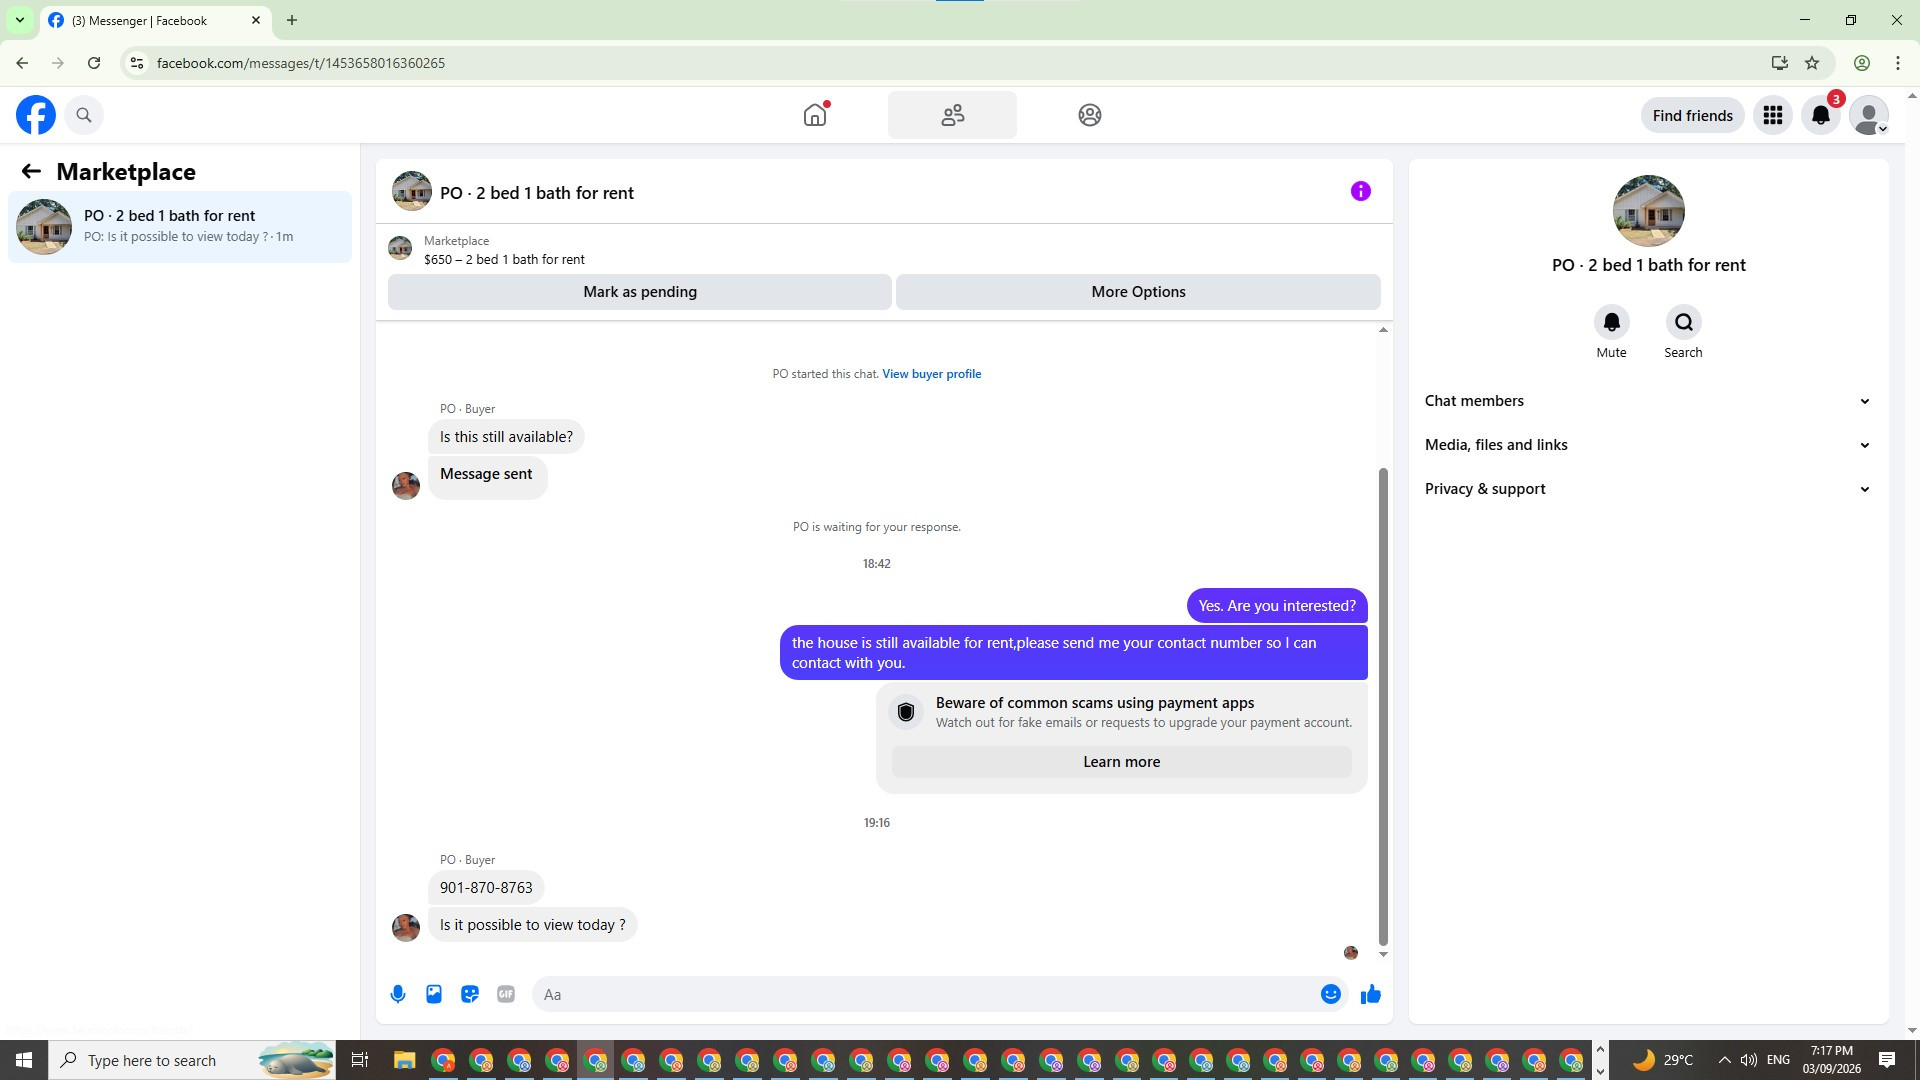The image size is (1920, 1080).
Task: Click the purple conversation info icon
Action: coord(1360,191)
